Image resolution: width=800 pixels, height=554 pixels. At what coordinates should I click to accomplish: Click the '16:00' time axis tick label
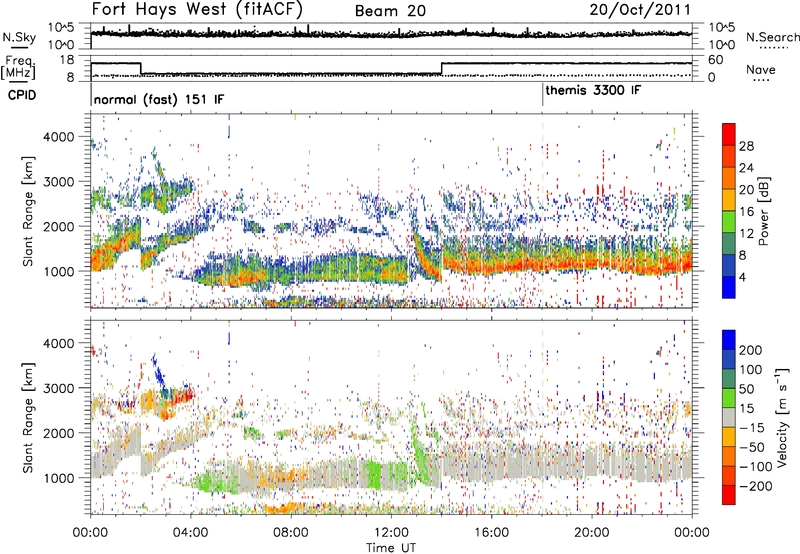point(491,533)
